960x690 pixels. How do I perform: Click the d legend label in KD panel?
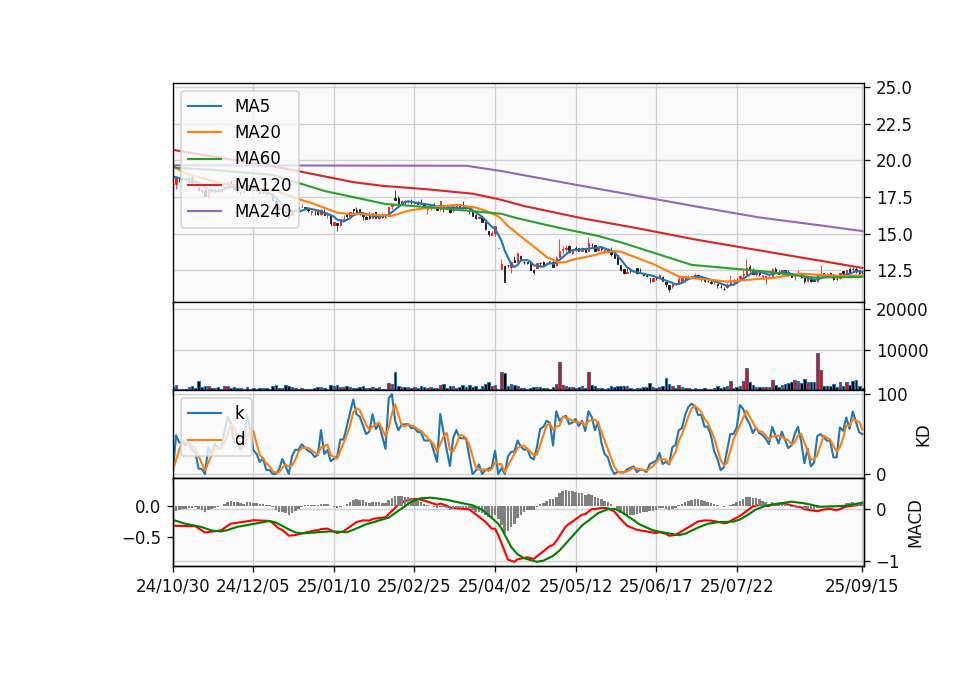pyautogui.click(x=240, y=439)
